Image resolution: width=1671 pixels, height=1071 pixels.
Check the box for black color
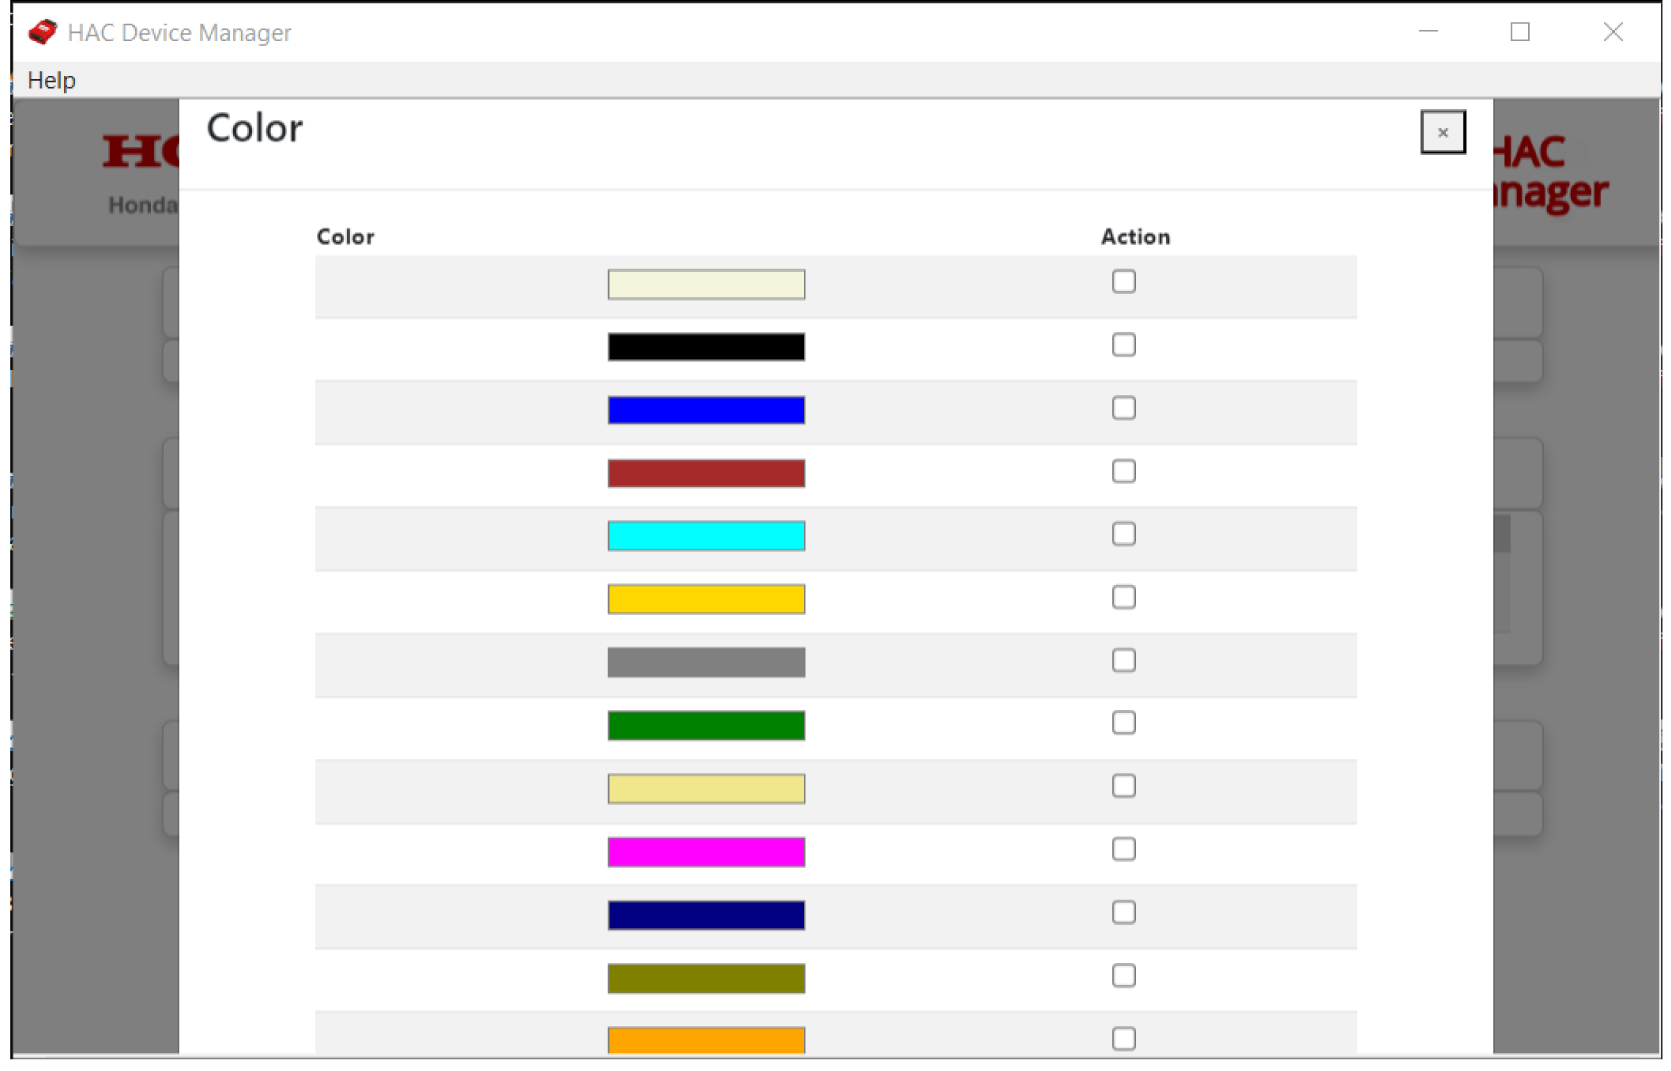point(1123,345)
